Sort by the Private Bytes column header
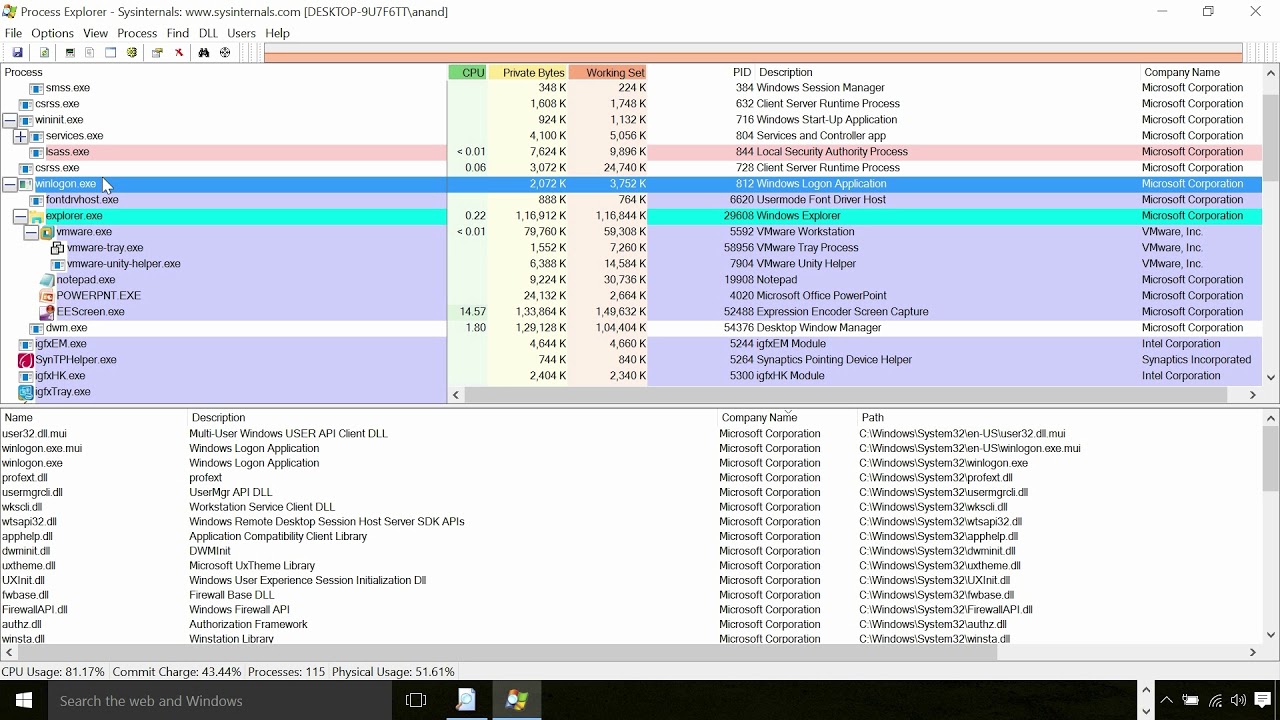Viewport: 1280px width, 720px height. [x=528, y=72]
